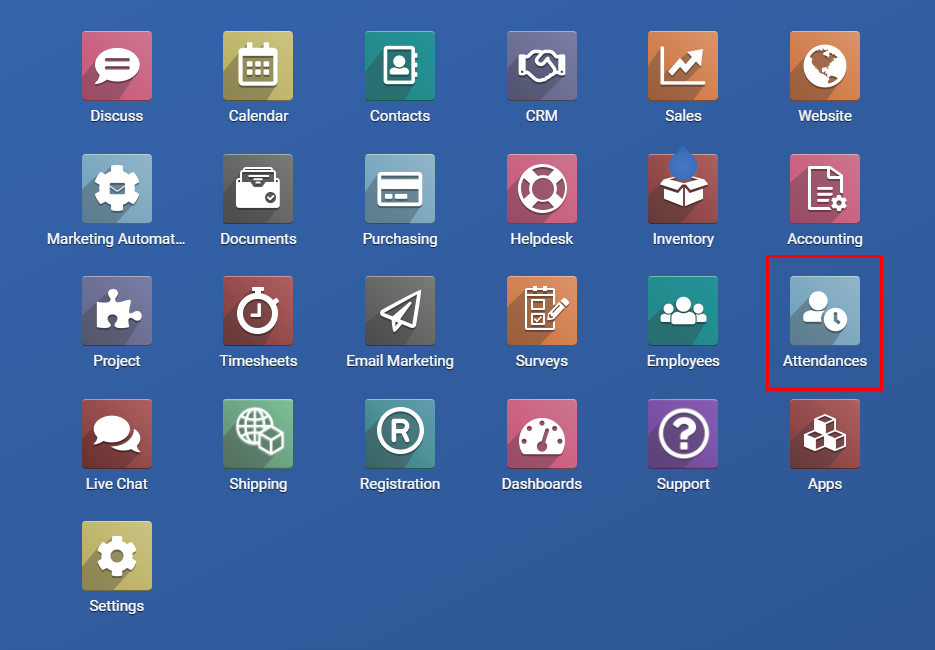Open the Discuss app icon

click(x=117, y=66)
